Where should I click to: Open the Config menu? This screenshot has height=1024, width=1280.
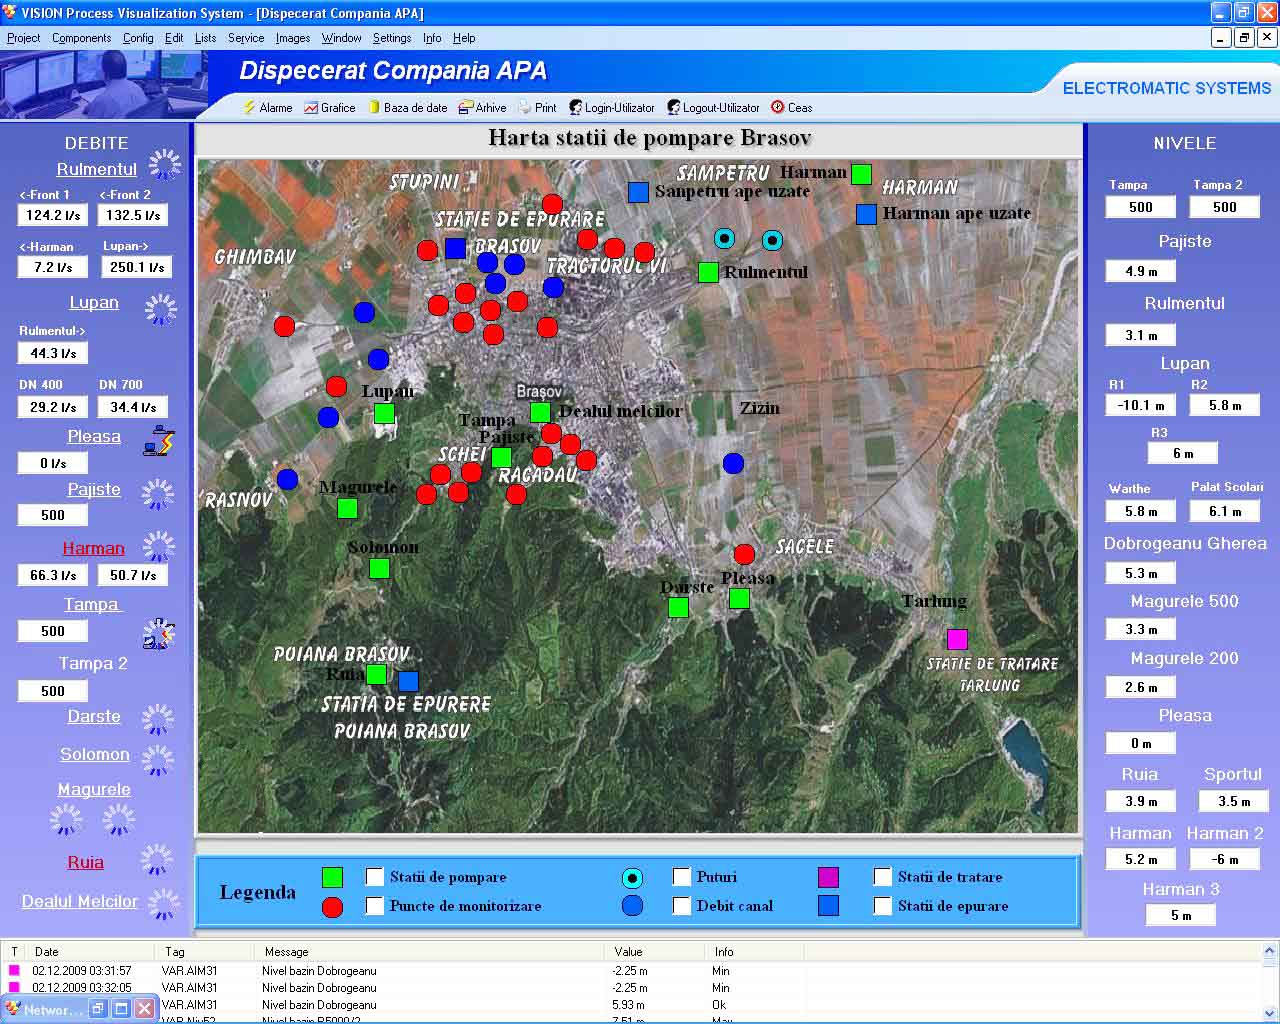138,38
